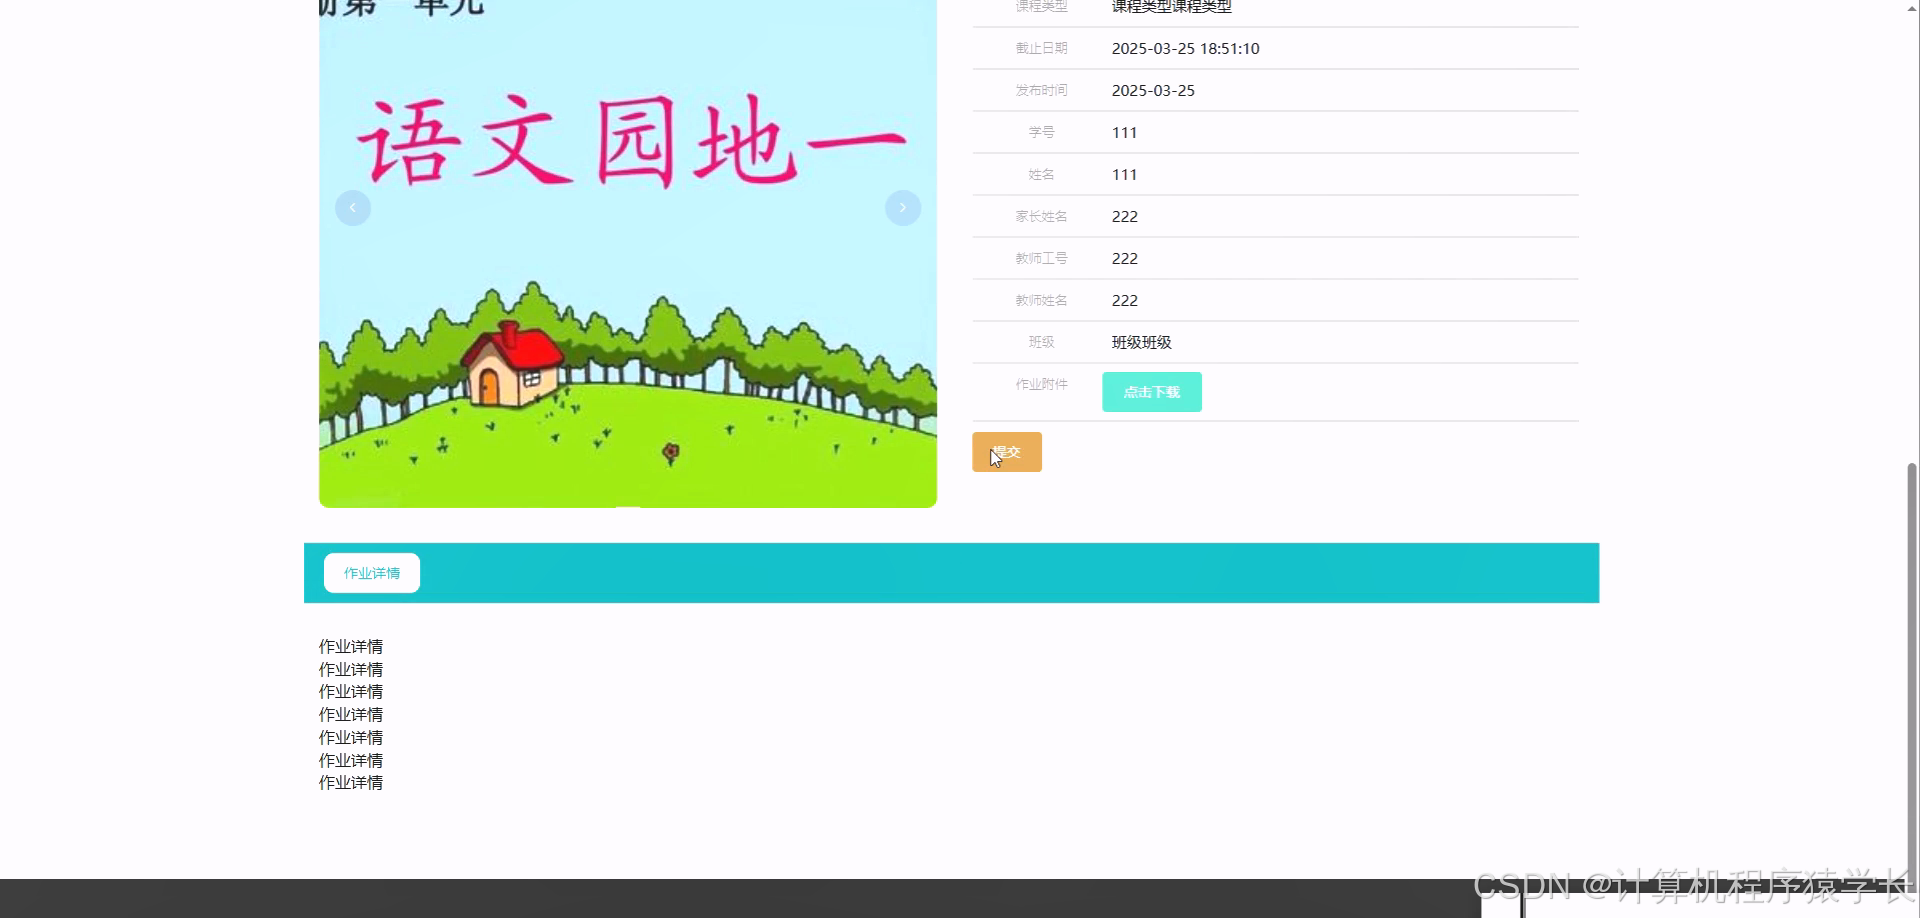Select the 作业详情 tab
The width and height of the screenshot is (1920, 918).
(370, 572)
